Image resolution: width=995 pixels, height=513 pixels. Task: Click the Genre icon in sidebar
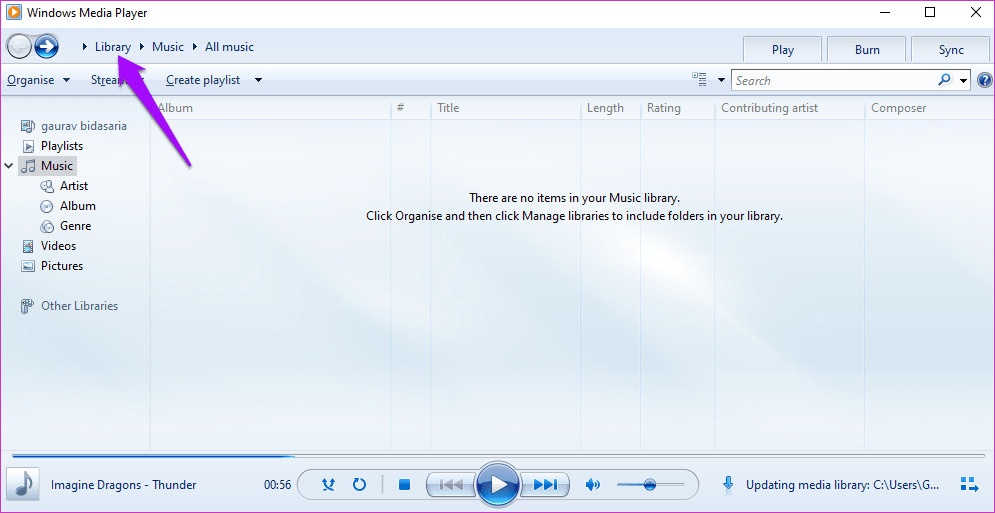(x=47, y=226)
